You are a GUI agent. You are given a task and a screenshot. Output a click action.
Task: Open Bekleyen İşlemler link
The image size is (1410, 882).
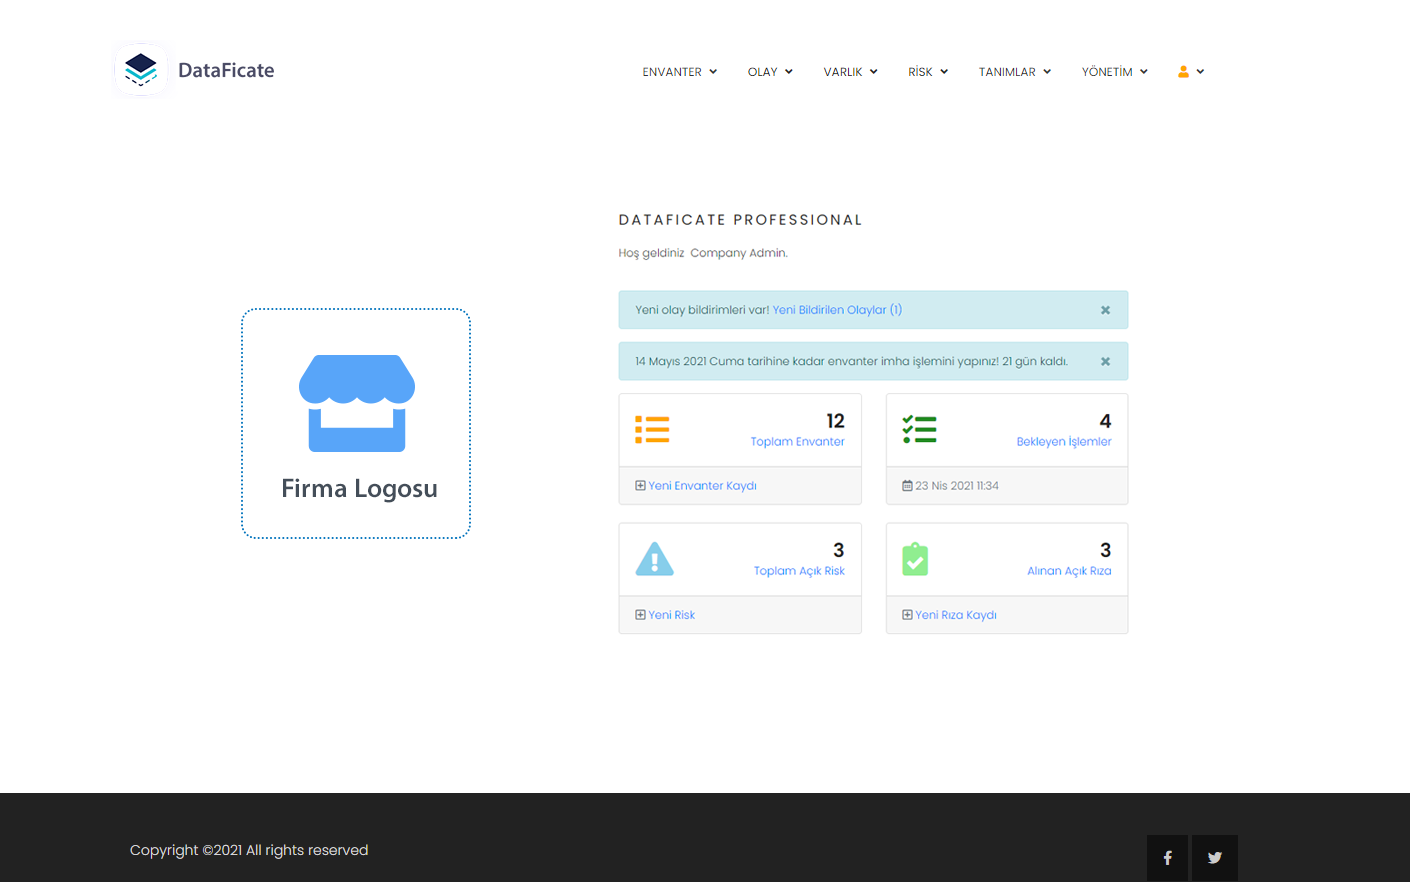click(1064, 442)
